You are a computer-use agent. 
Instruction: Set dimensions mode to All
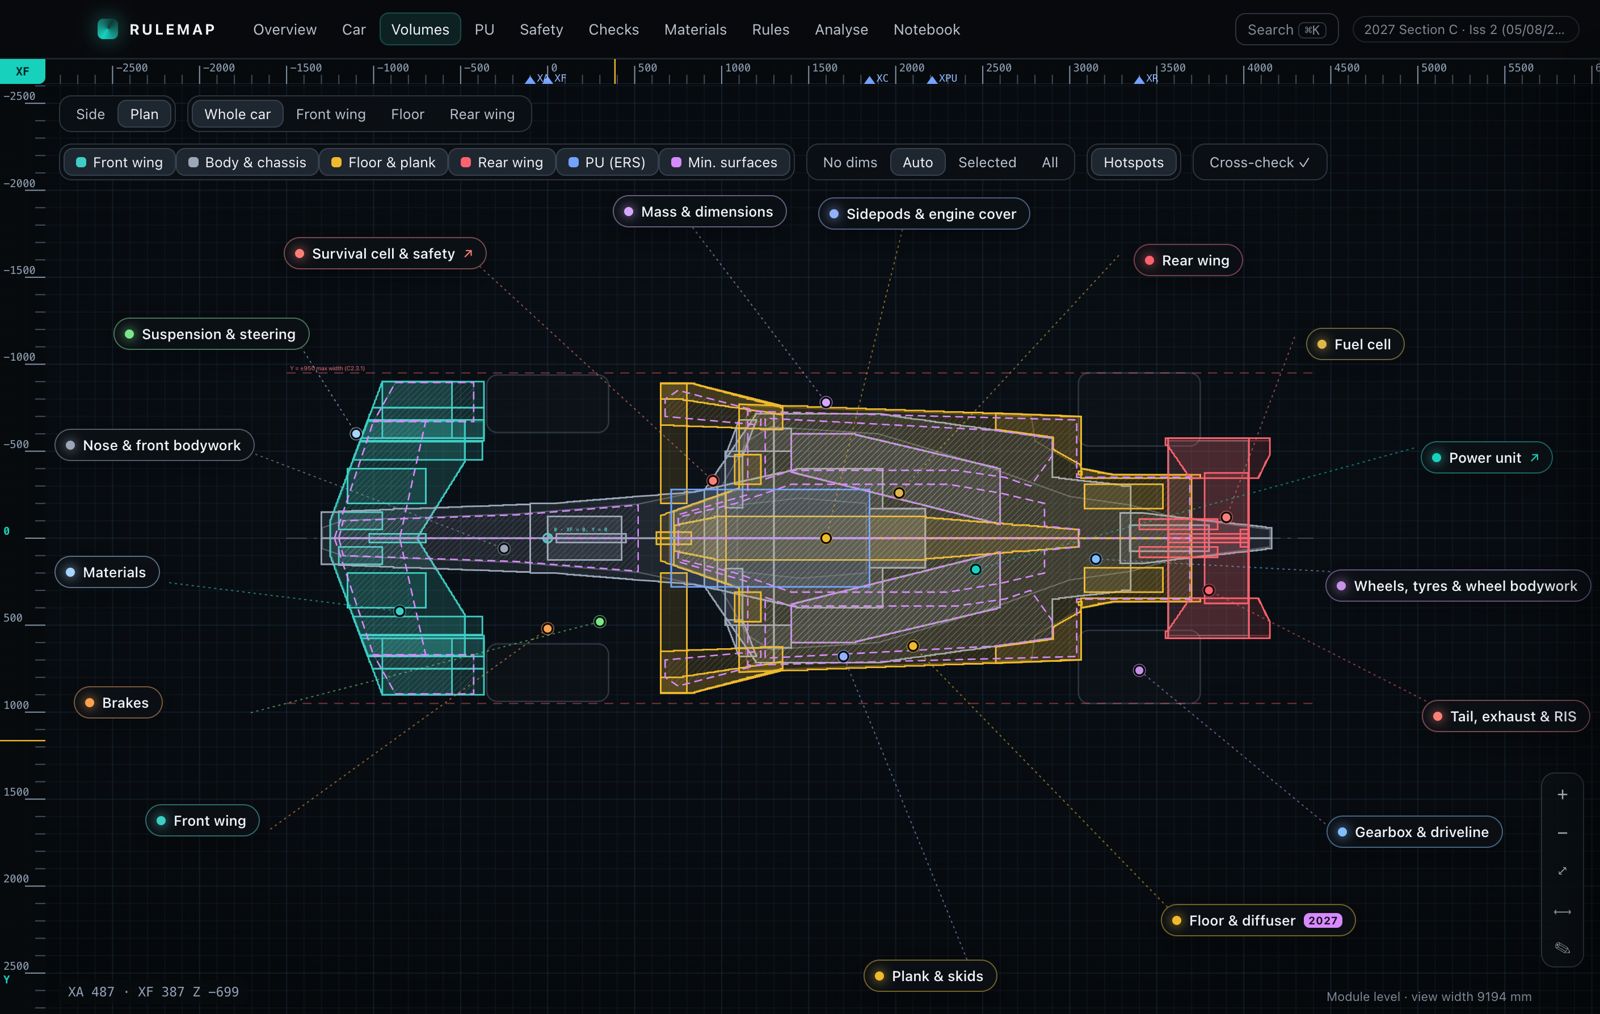pyautogui.click(x=1049, y=162)
